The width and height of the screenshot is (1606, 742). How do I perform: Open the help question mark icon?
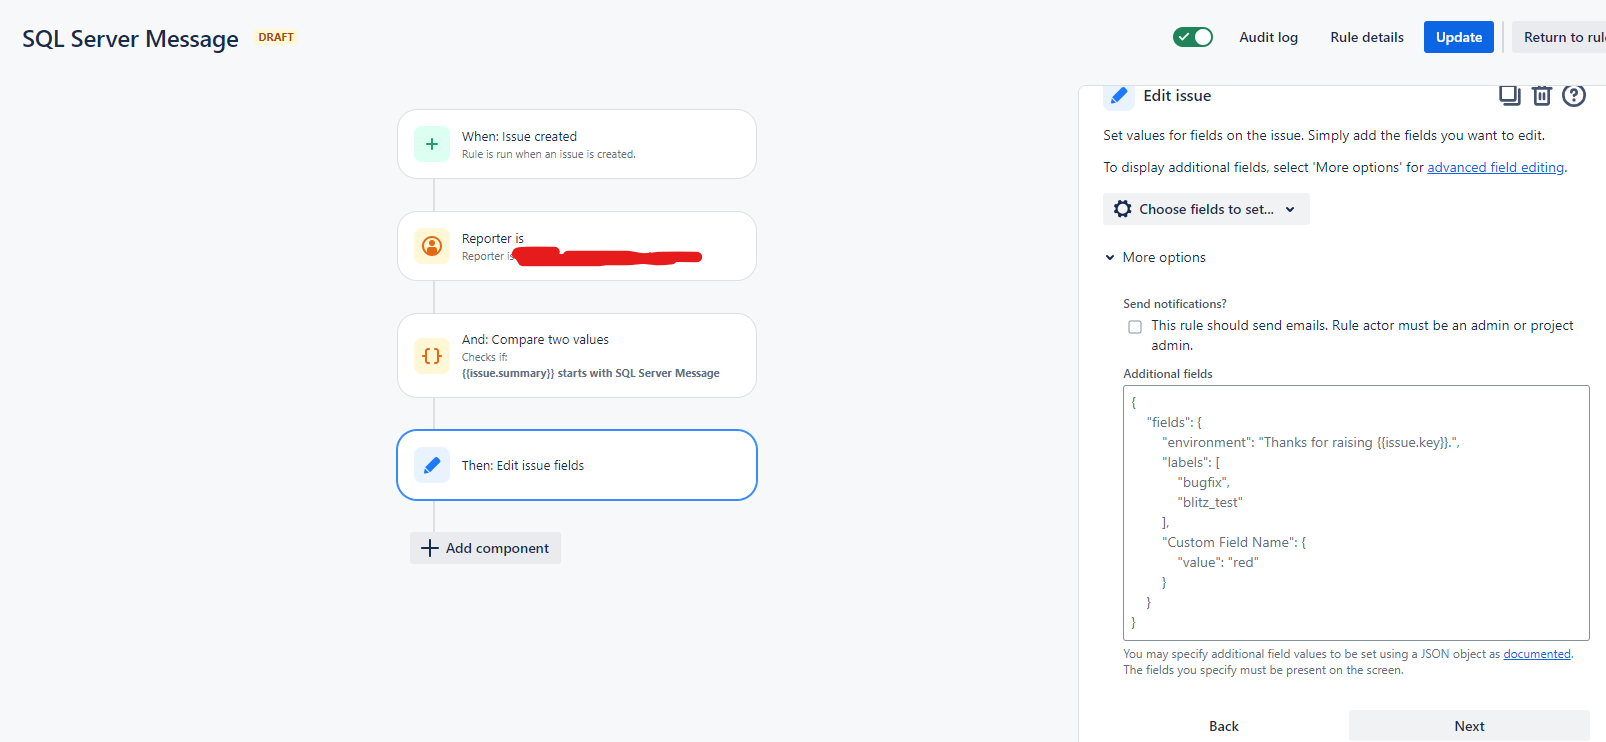[1574, 95]
